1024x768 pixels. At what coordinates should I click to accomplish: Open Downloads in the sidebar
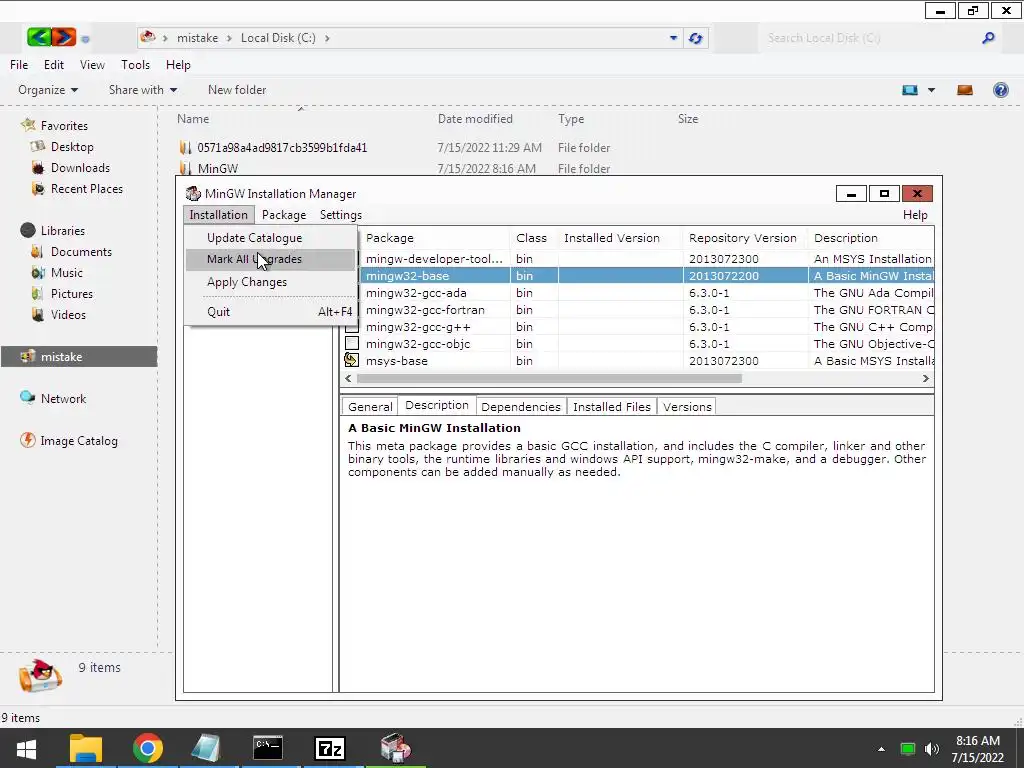(x=80, y=168)
